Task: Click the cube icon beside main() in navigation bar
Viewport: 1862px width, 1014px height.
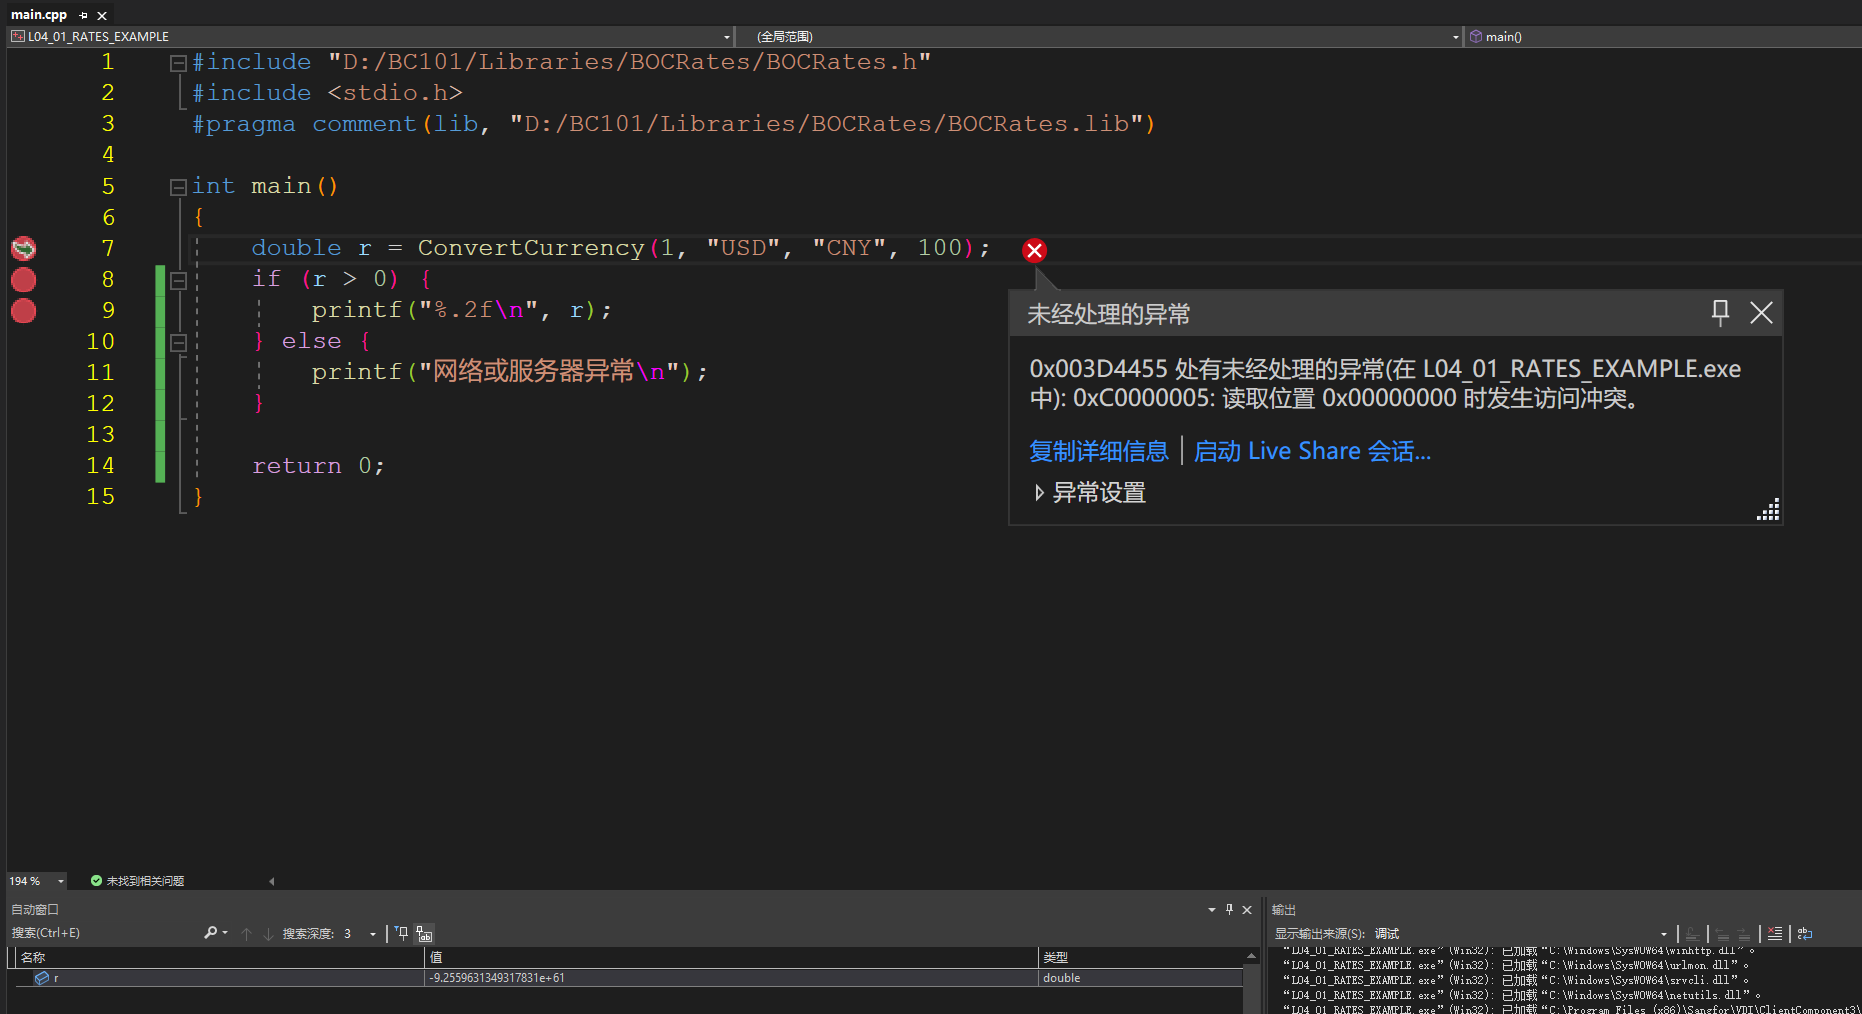Action: (x=1476, y=37)
